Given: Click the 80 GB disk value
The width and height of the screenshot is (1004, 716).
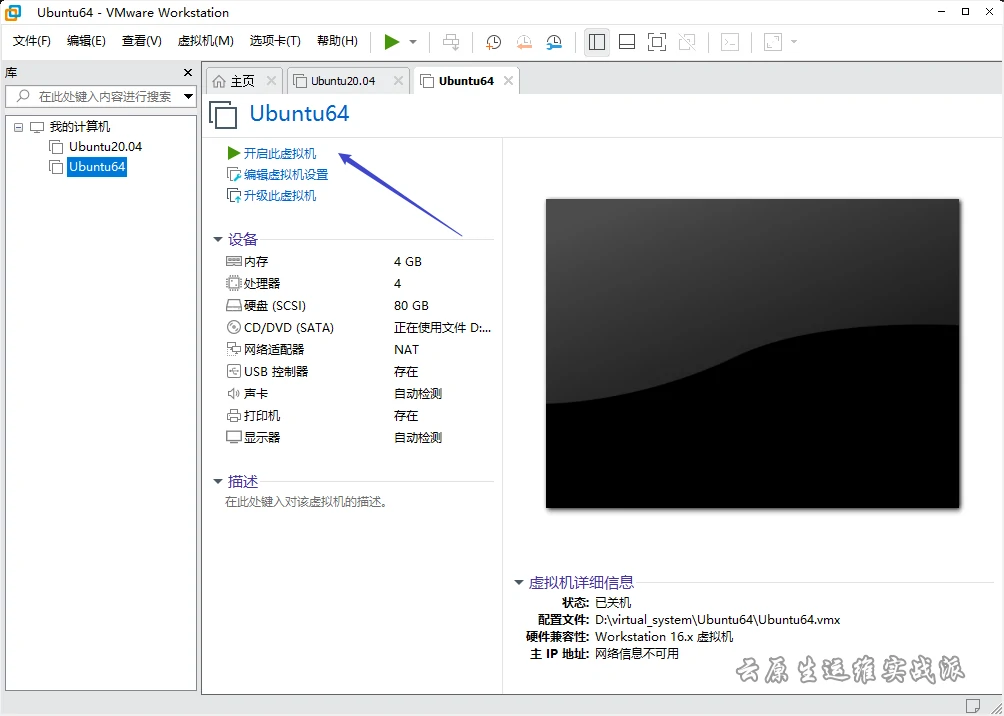Looking at the screenshot, I should pos(411,305).
